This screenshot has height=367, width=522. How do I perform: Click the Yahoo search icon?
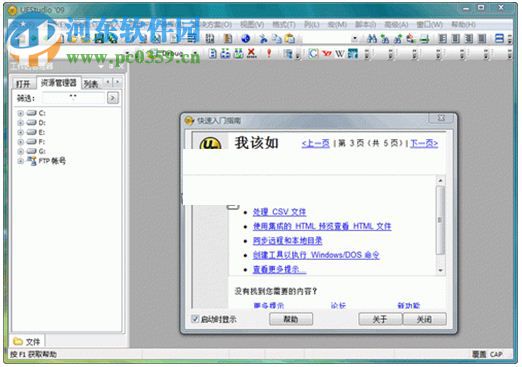click(x=327, y=53)
